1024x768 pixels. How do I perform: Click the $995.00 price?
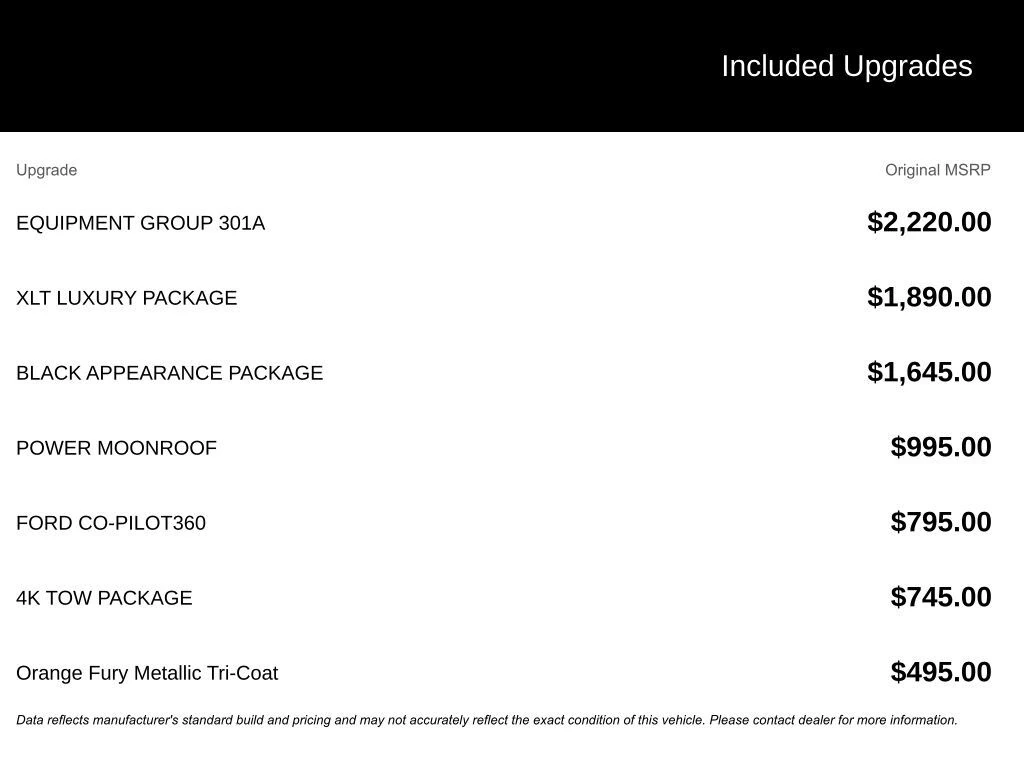[x=940, y=447]
